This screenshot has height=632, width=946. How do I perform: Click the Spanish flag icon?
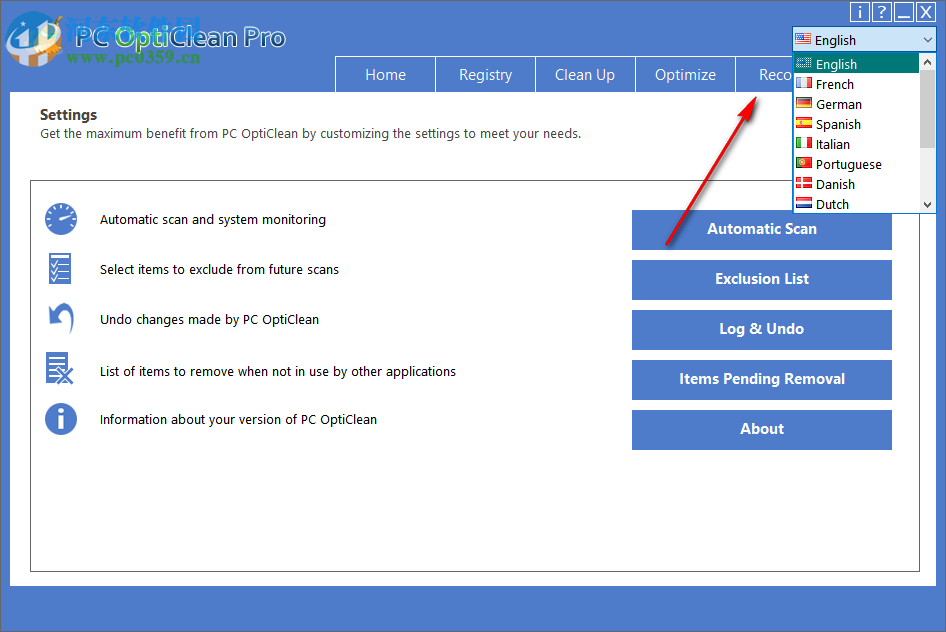click(x=804, y=123)
